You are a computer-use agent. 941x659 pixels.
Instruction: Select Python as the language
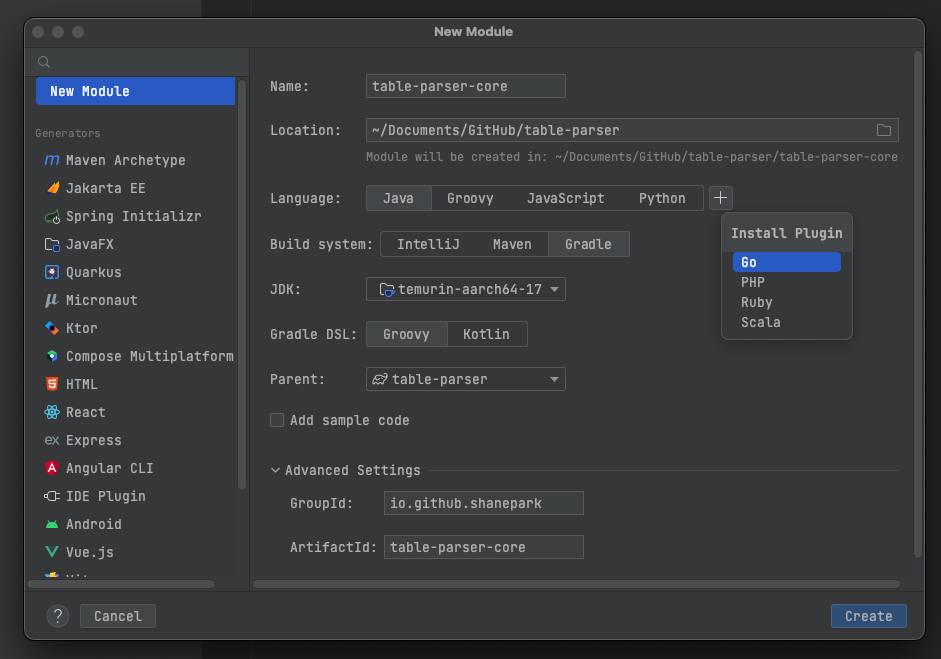click(x=662, y=198)
